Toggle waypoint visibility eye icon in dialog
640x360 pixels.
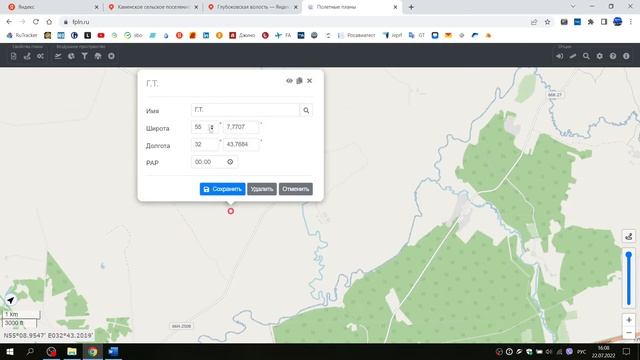pos(289,81)
